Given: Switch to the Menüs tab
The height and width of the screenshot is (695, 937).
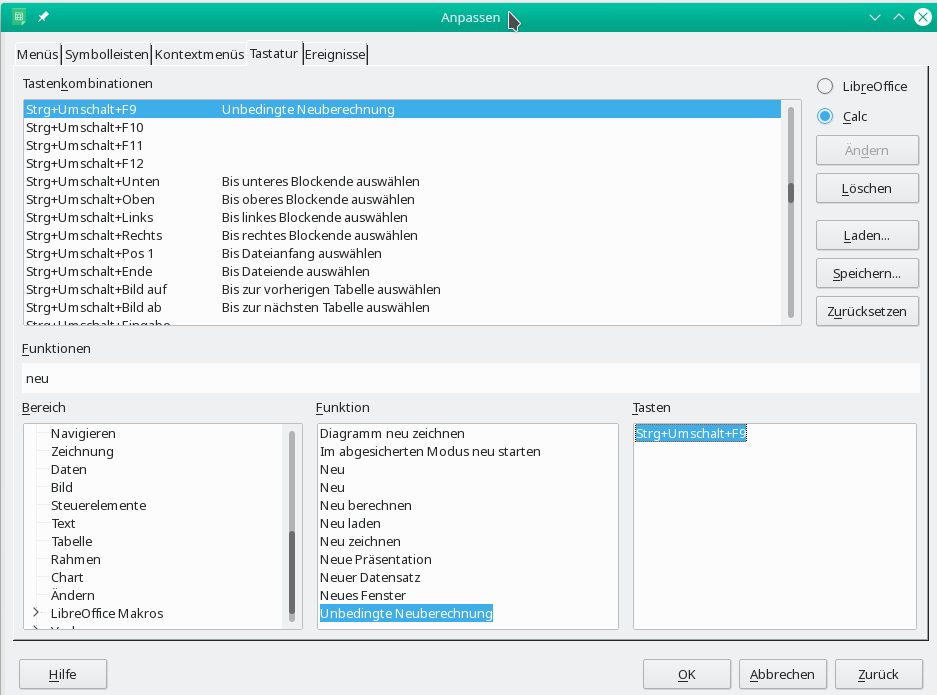Looking at the screenshot, I should [x=38, y=54].
